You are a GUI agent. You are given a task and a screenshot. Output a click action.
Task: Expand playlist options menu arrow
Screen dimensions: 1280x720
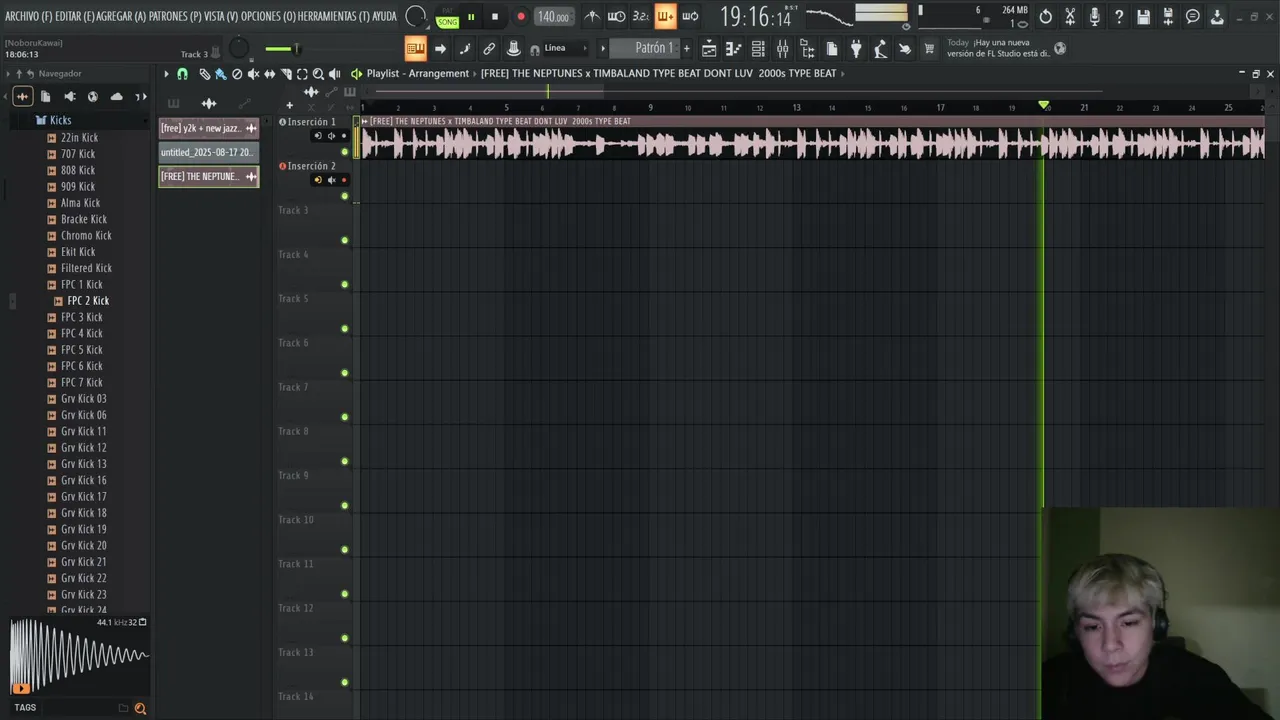click(x=166, y=74)
